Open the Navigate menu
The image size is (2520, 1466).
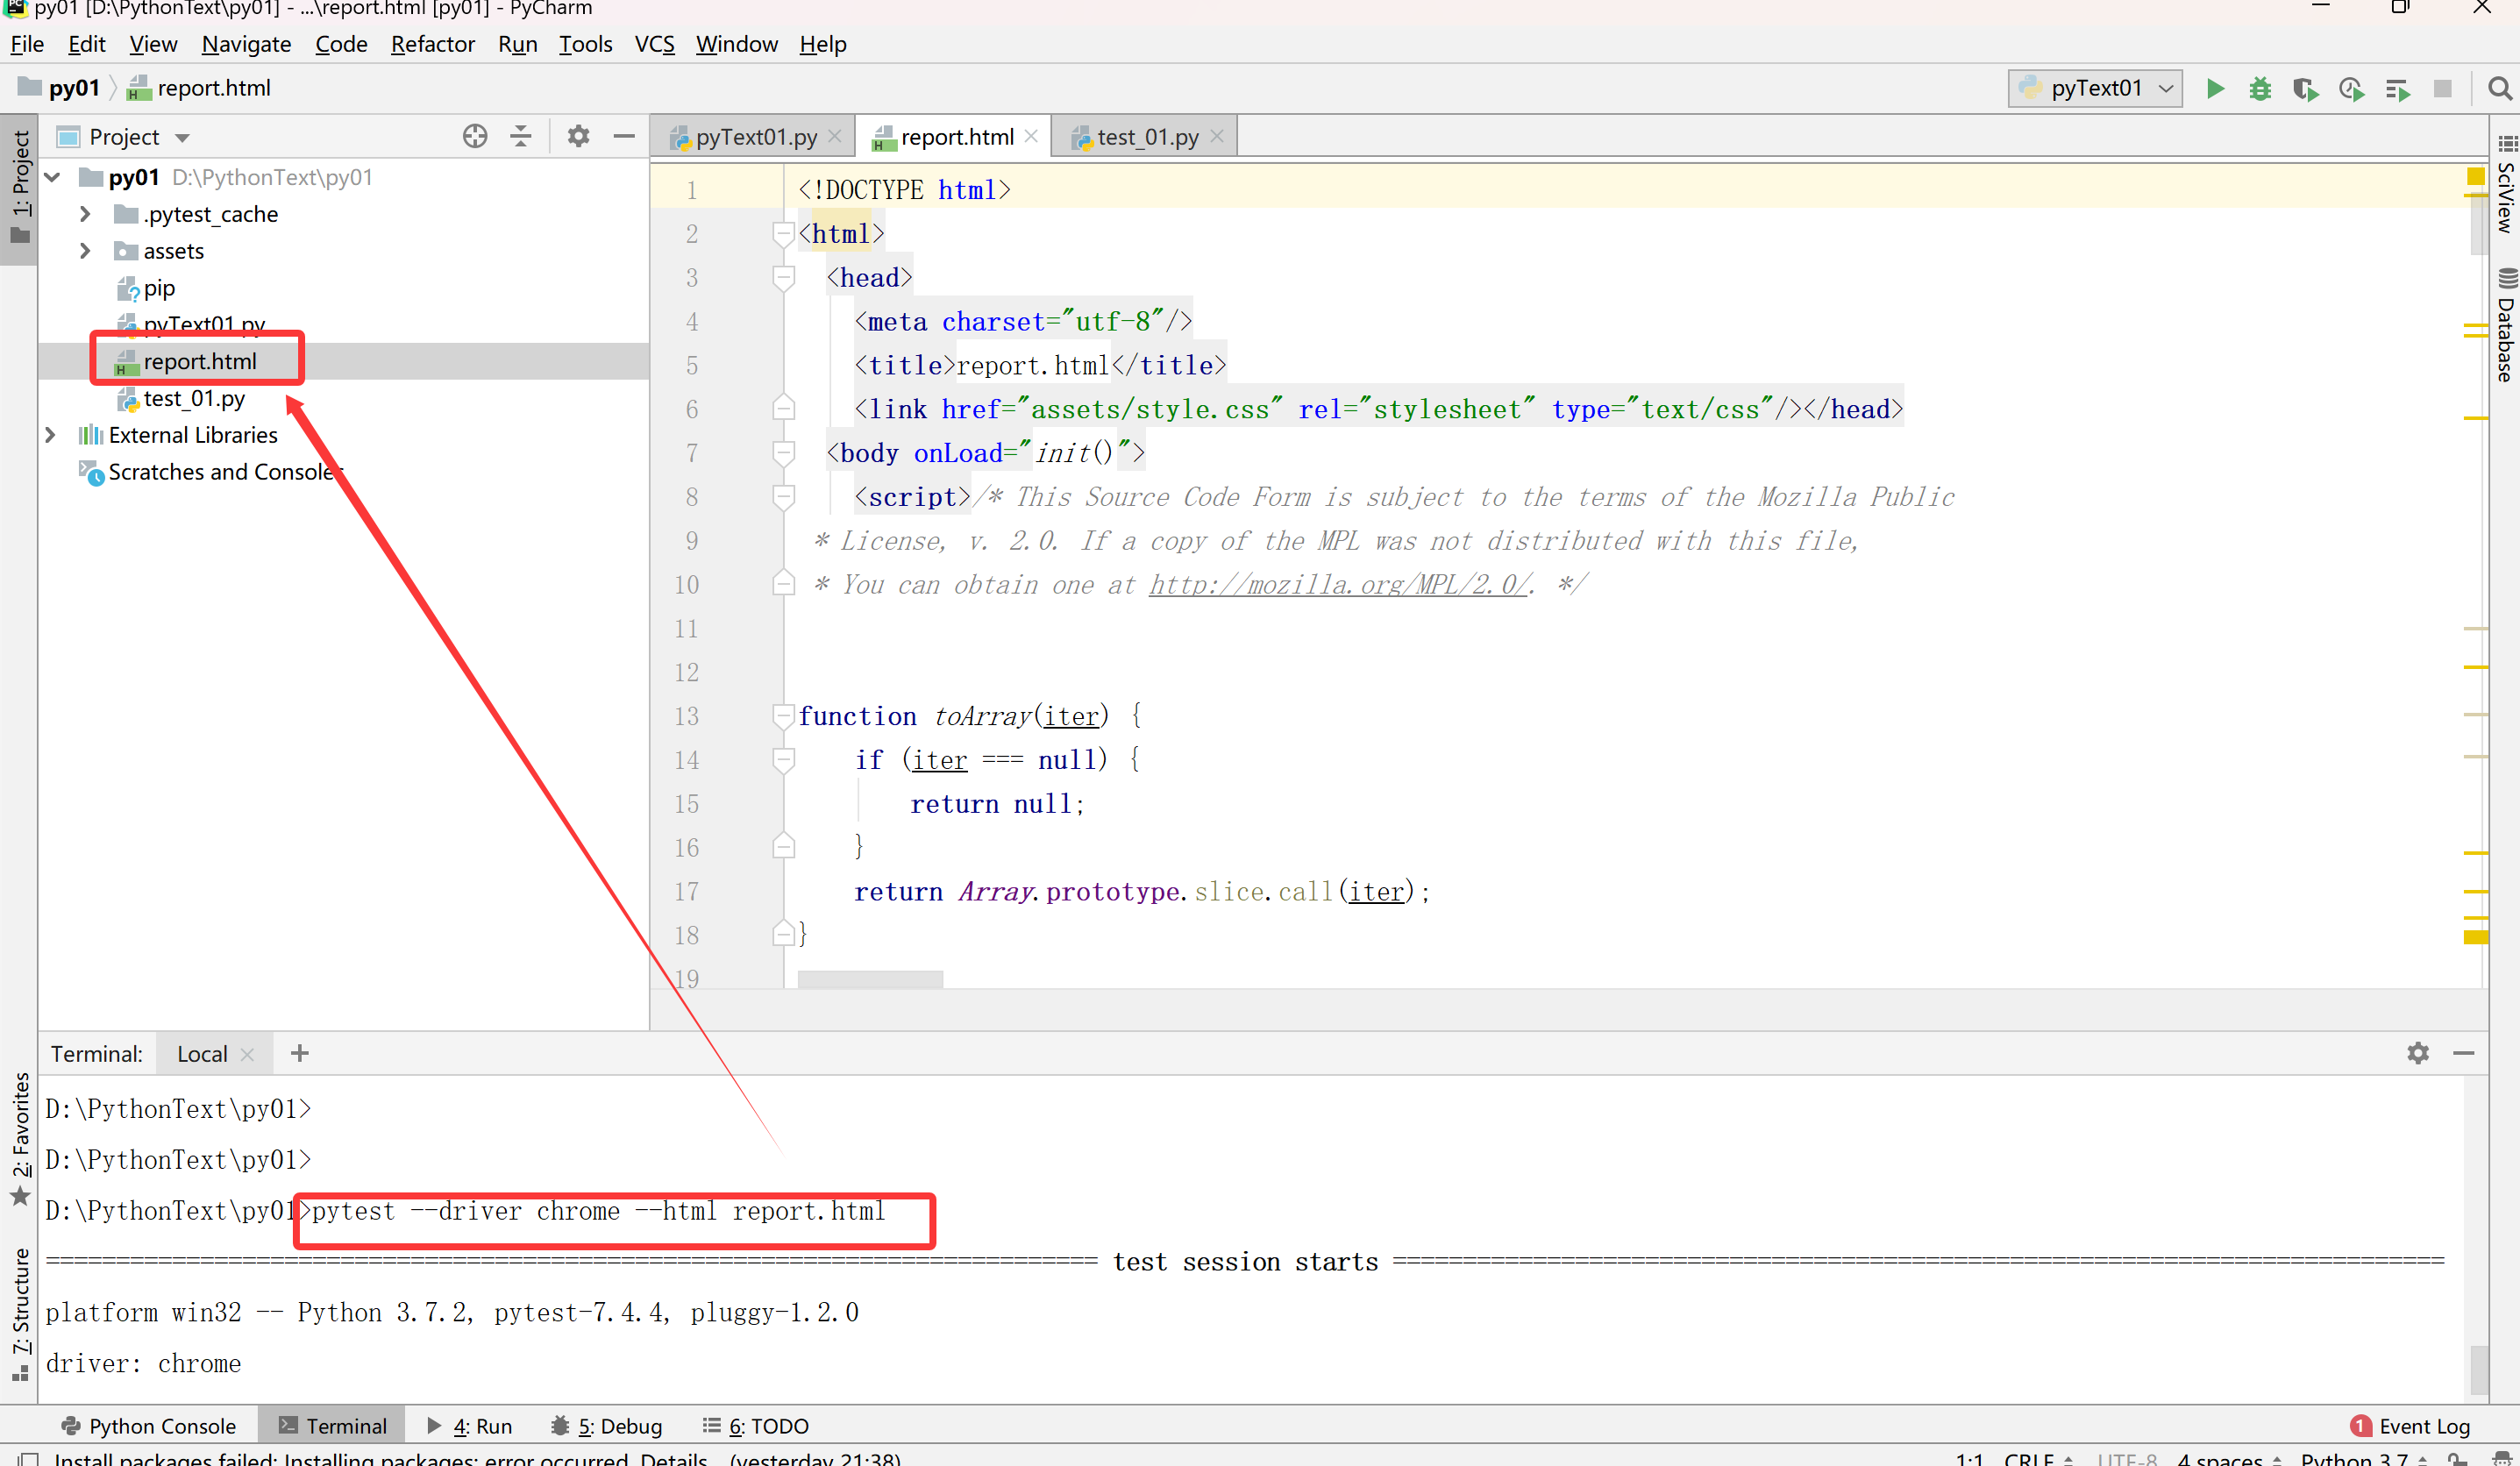tap(246, 44)
